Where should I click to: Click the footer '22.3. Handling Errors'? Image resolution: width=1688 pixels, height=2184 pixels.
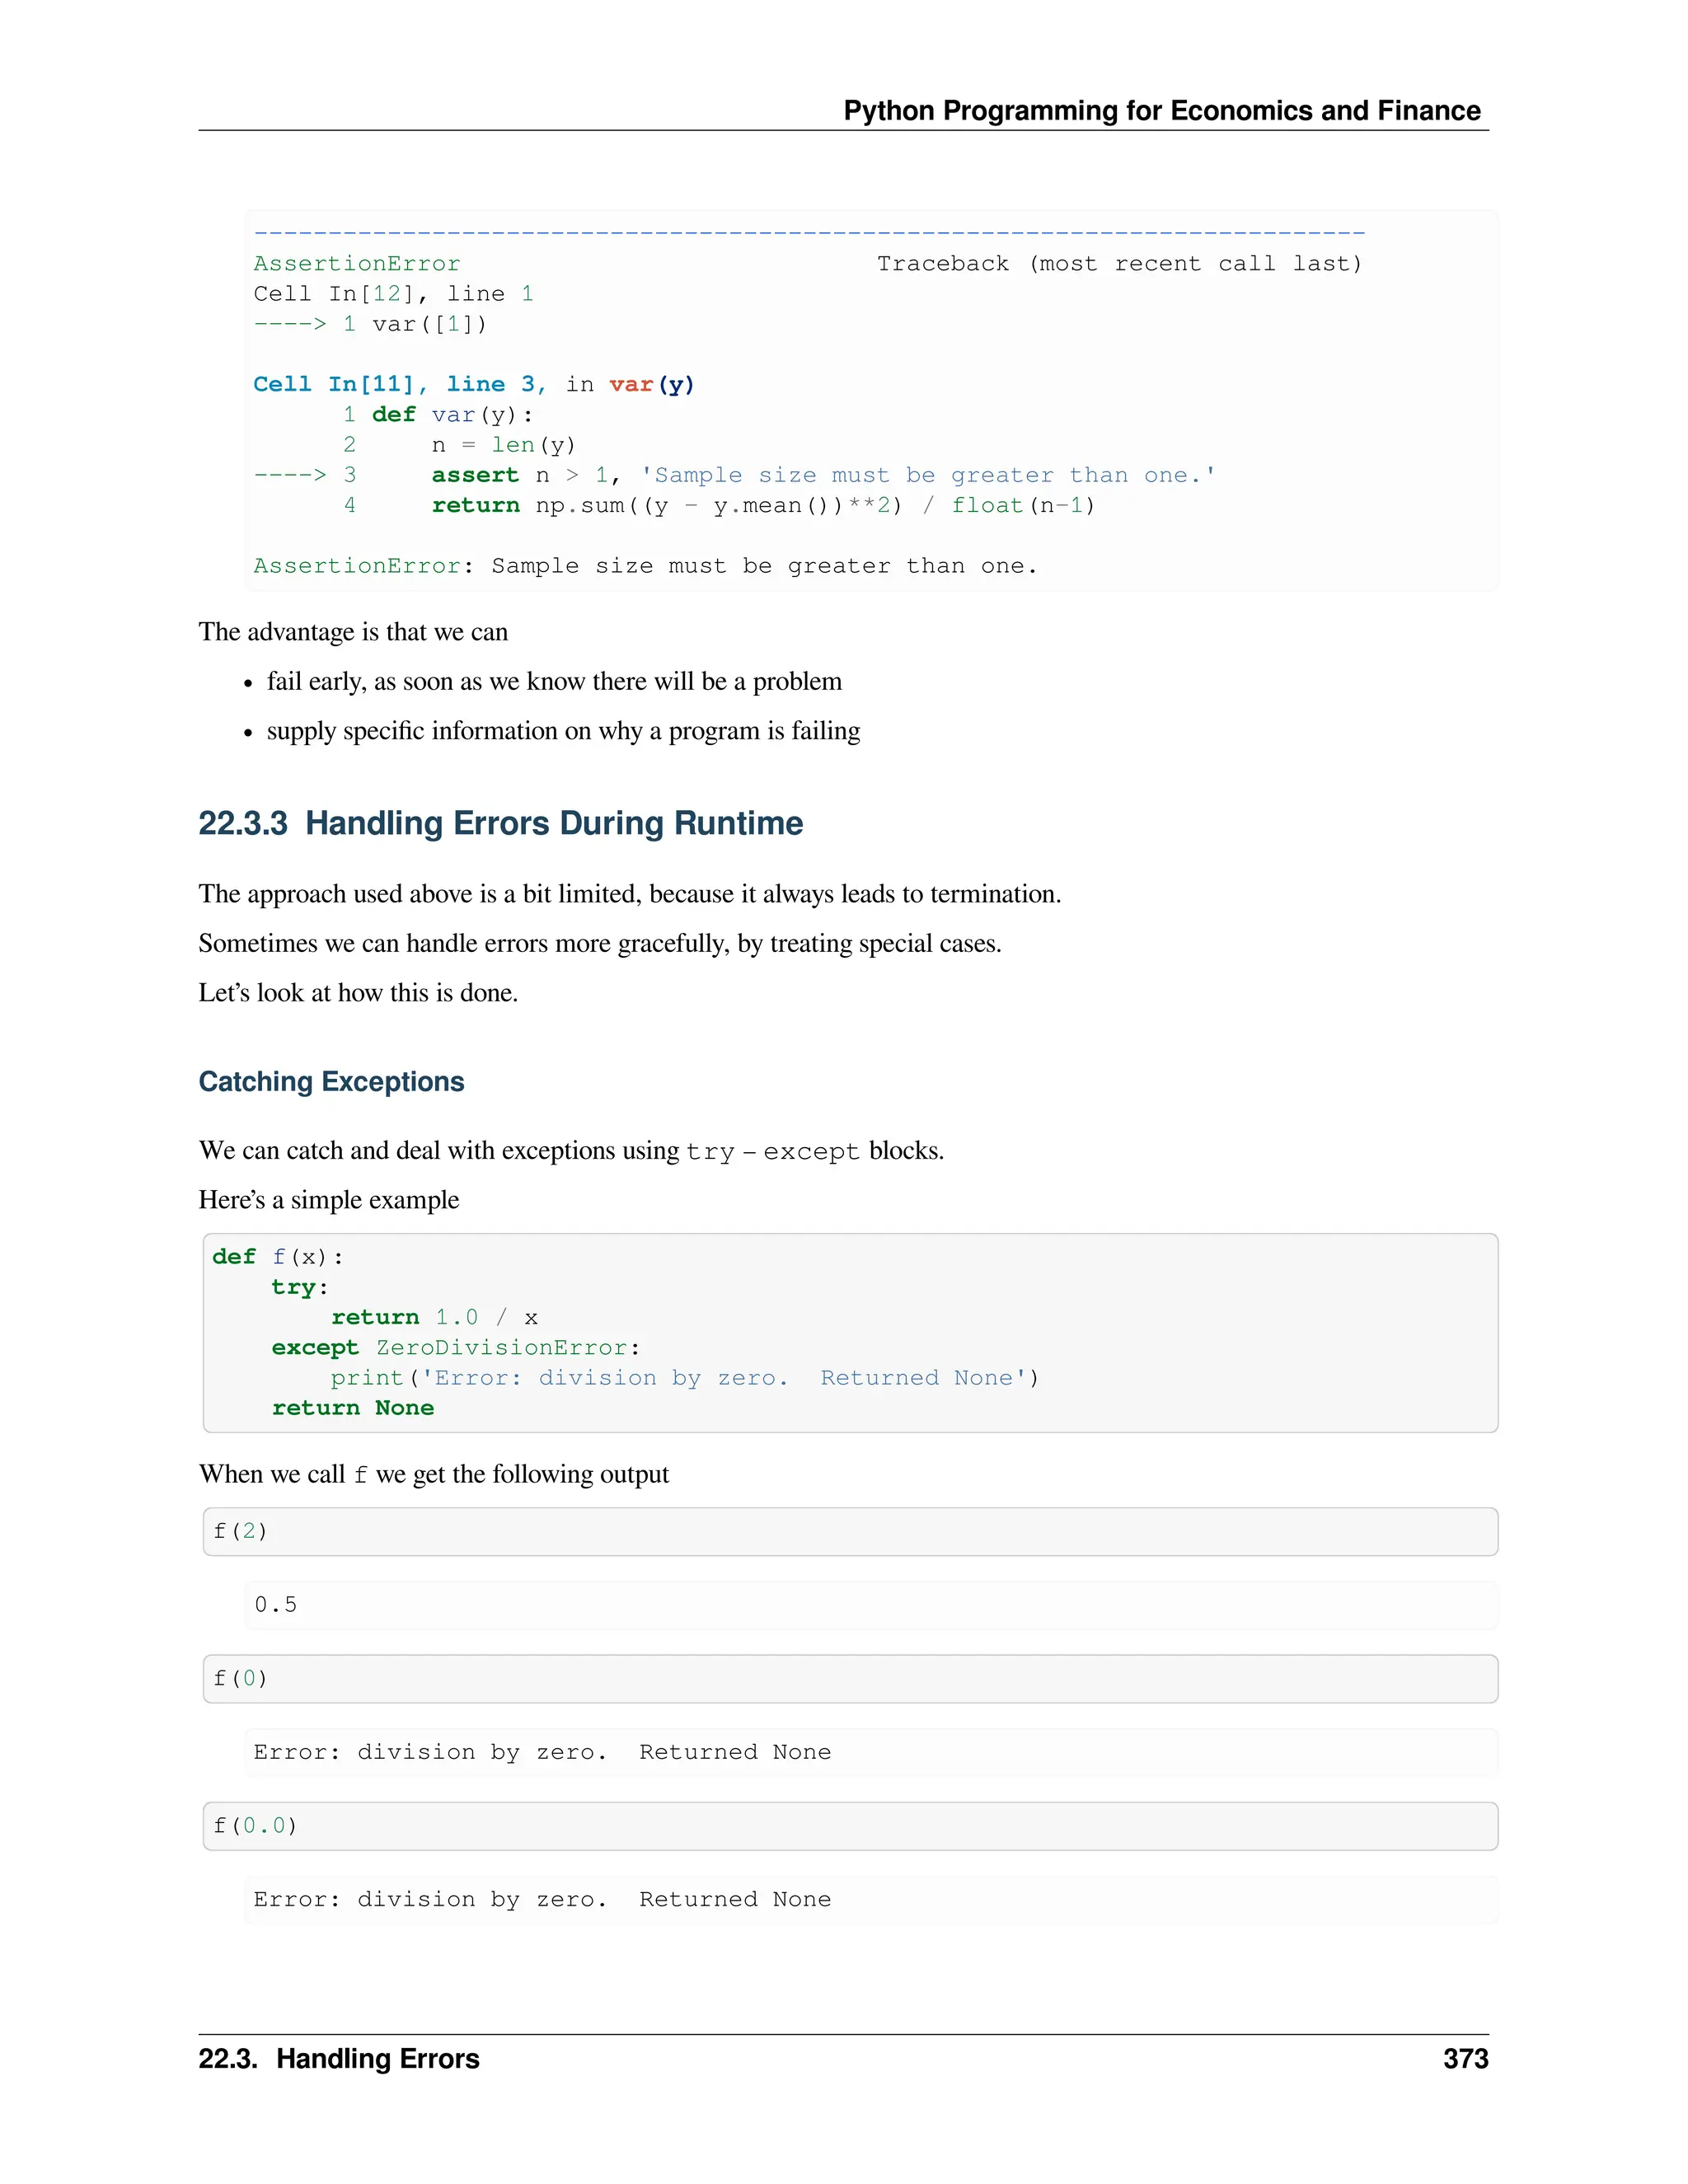339,2059
